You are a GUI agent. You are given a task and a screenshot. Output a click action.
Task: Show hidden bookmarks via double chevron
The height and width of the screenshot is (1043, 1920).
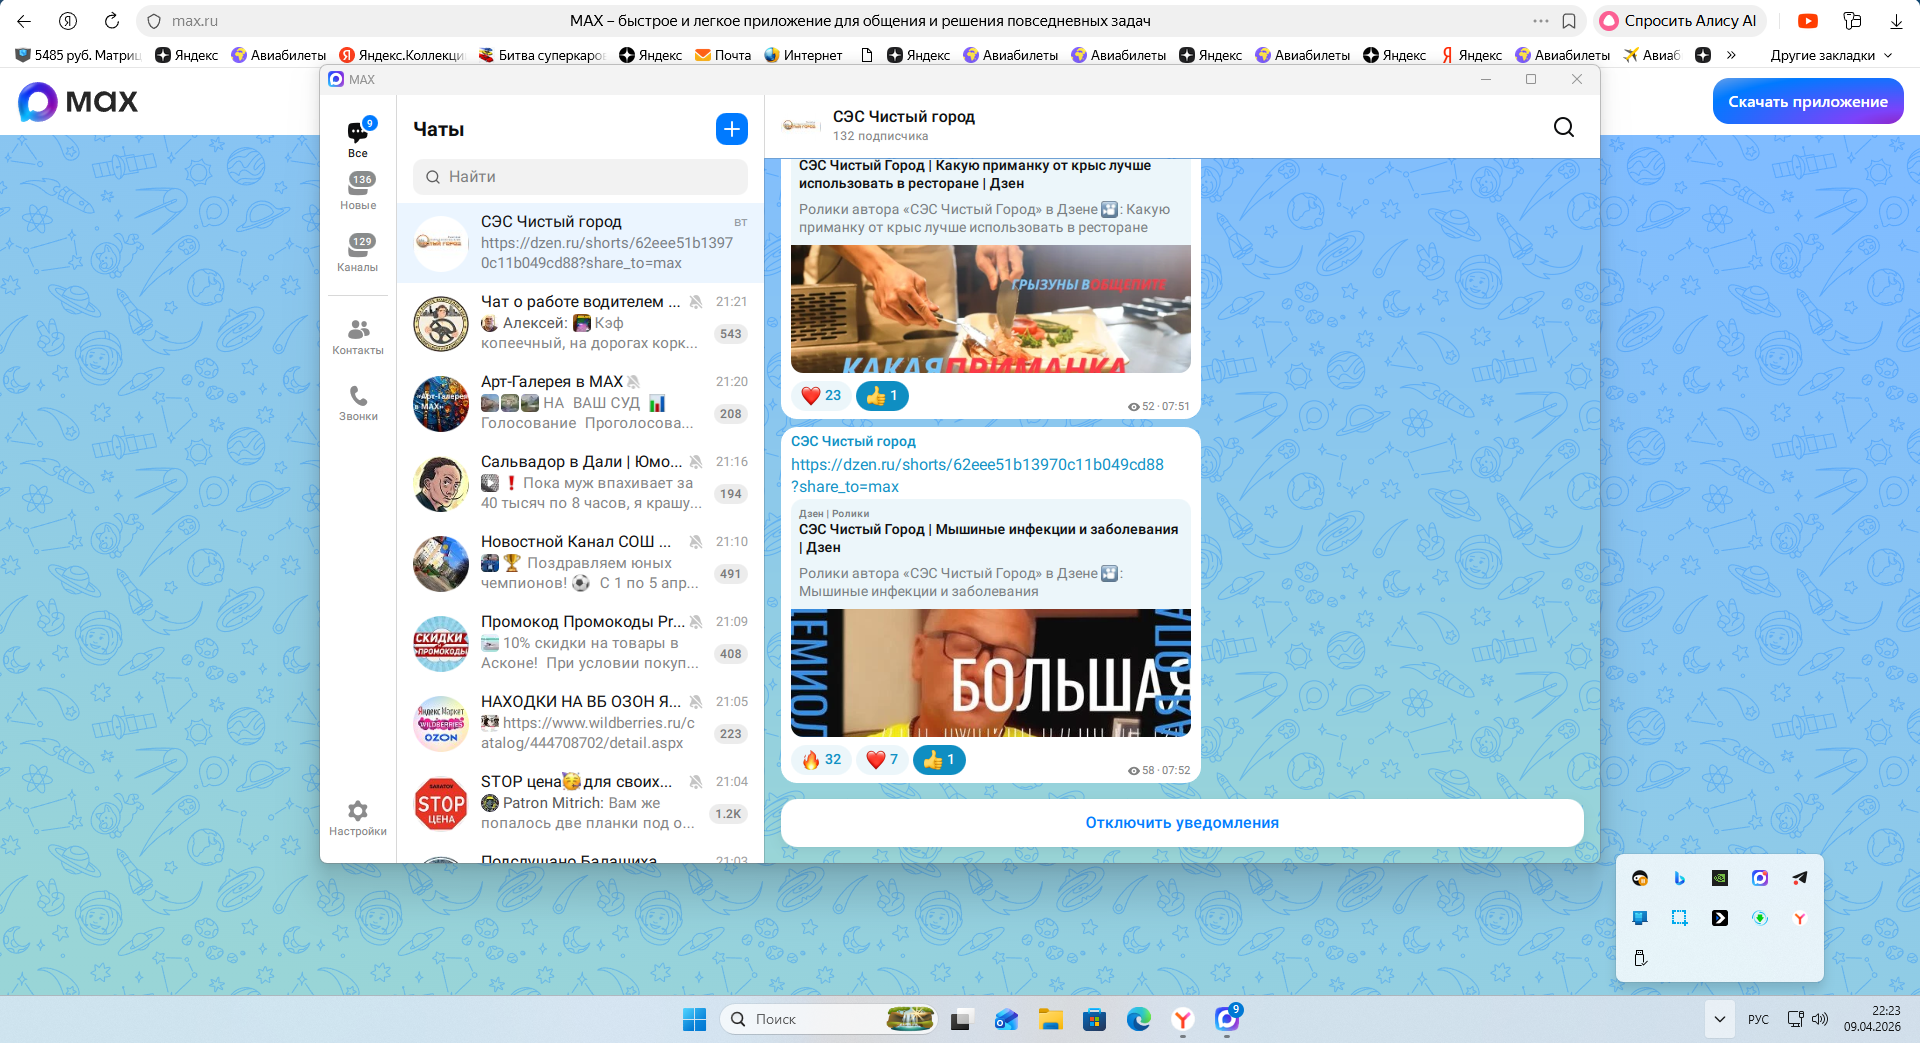(1731, 55)
